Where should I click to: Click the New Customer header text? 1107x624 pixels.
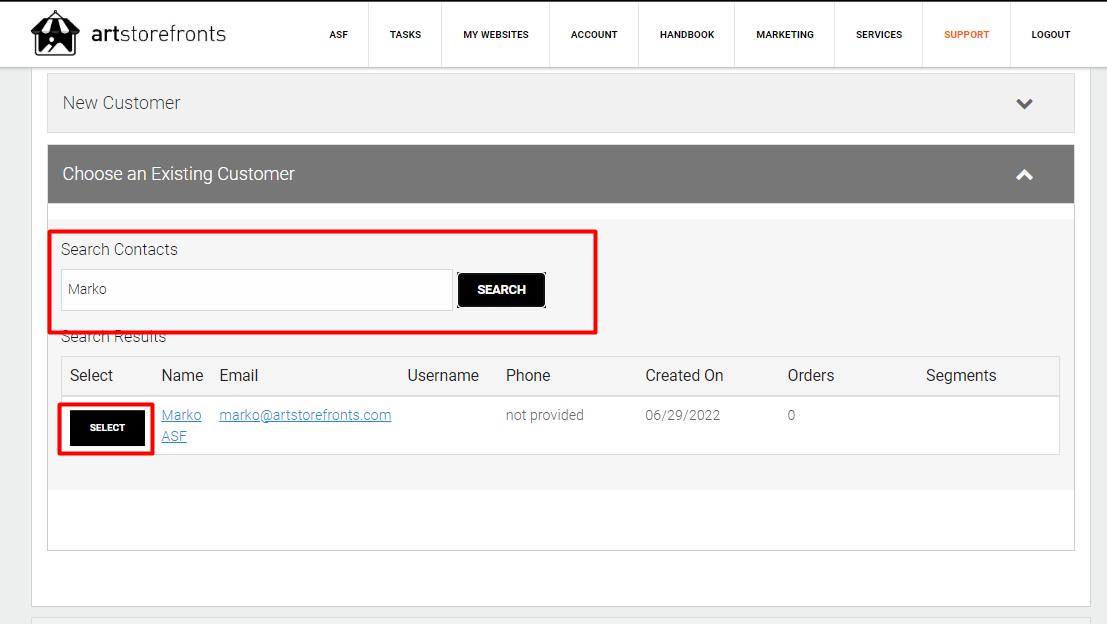coord(121,103)
